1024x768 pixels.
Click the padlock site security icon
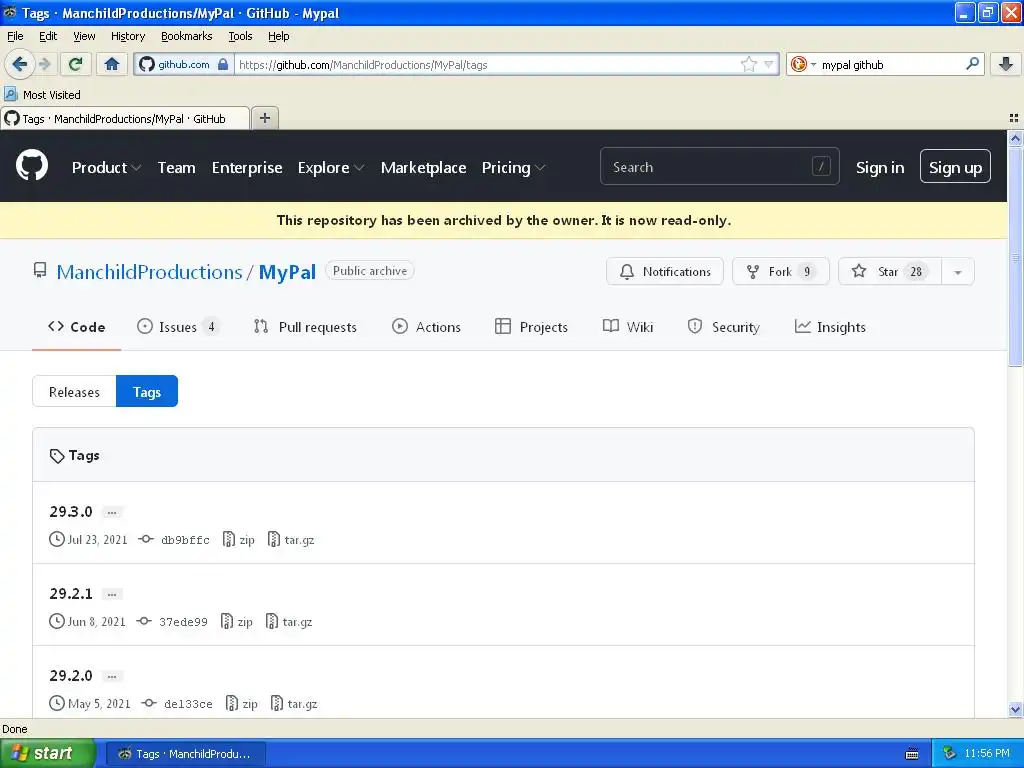tap(223, 64)
